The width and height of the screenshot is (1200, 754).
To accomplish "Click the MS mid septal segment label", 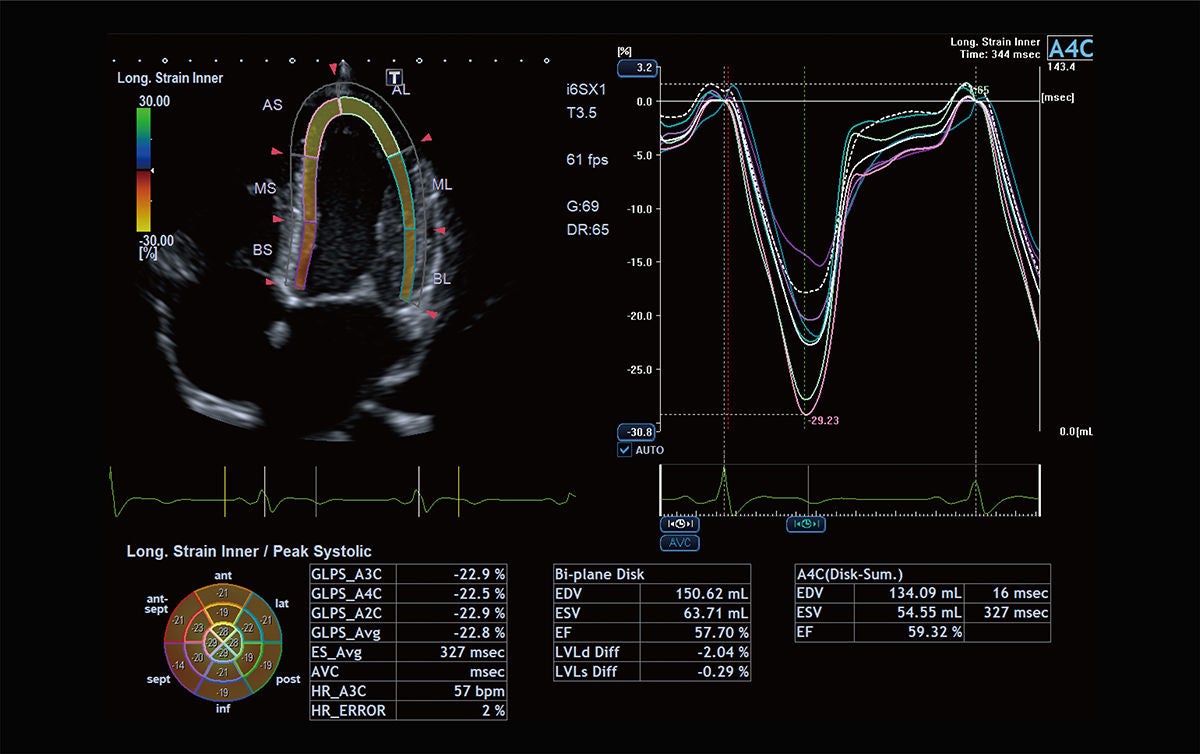I will tap(263, 187).
